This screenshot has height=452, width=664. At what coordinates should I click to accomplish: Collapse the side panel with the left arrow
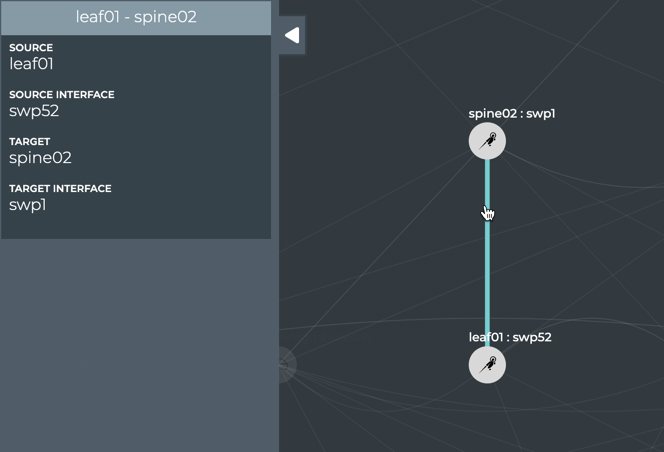point(292,35)
